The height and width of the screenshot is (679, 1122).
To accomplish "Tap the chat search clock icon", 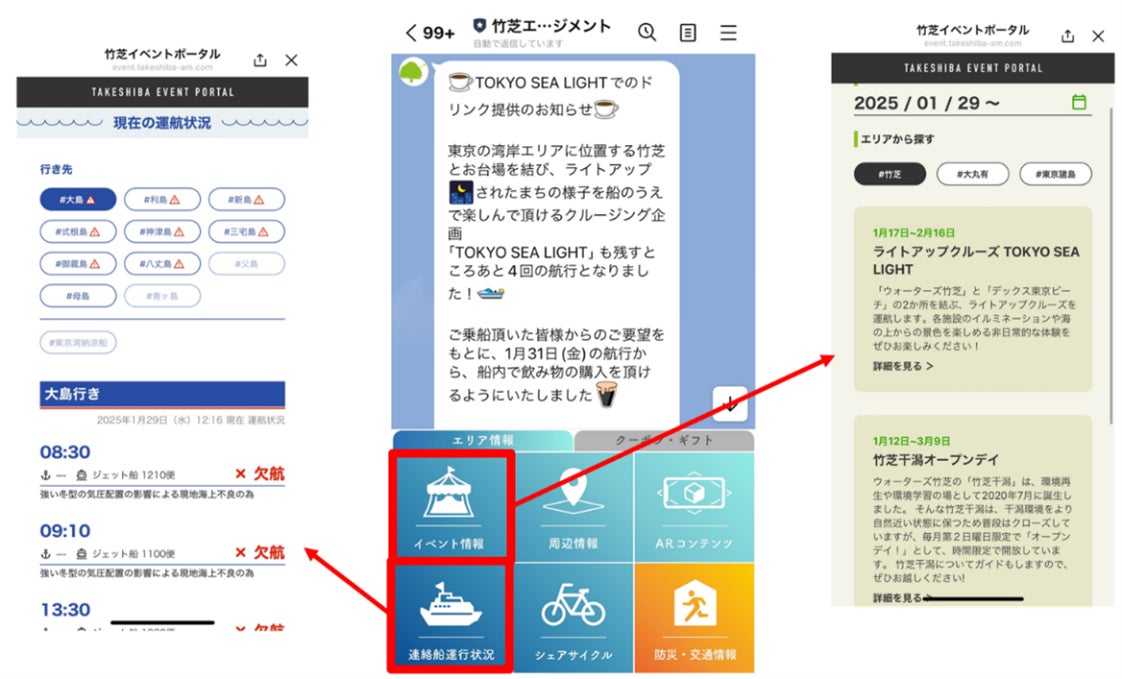I will pos(647,32).
